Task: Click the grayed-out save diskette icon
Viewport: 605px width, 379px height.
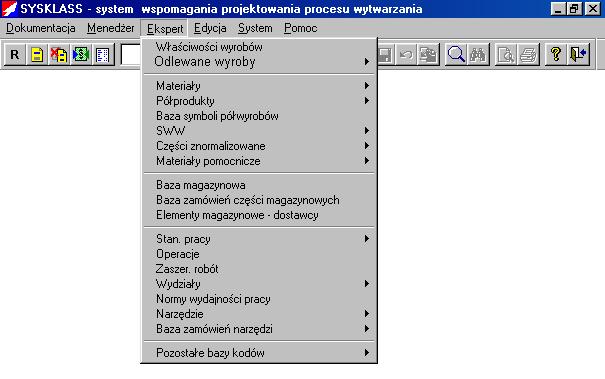Action: click(x=384, y=55)
